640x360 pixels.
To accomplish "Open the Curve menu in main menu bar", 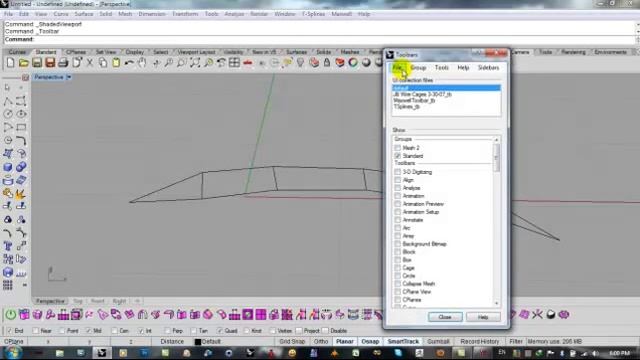I will tap(61, 14).
